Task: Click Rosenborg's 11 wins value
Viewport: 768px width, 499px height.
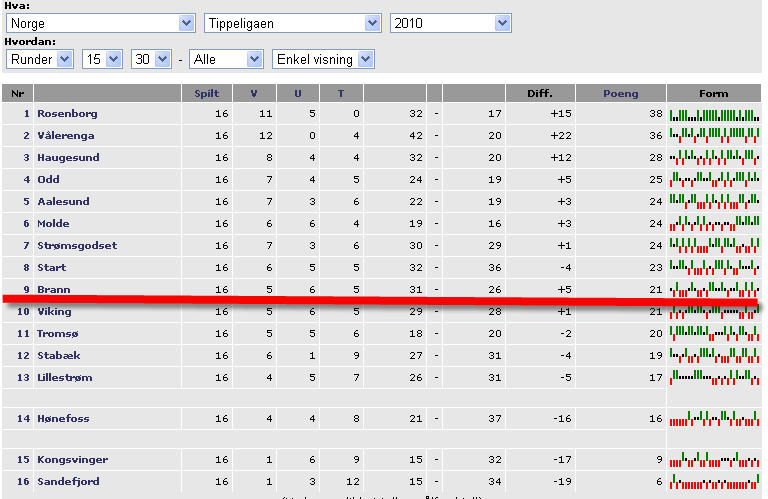Action: point(265,114)
